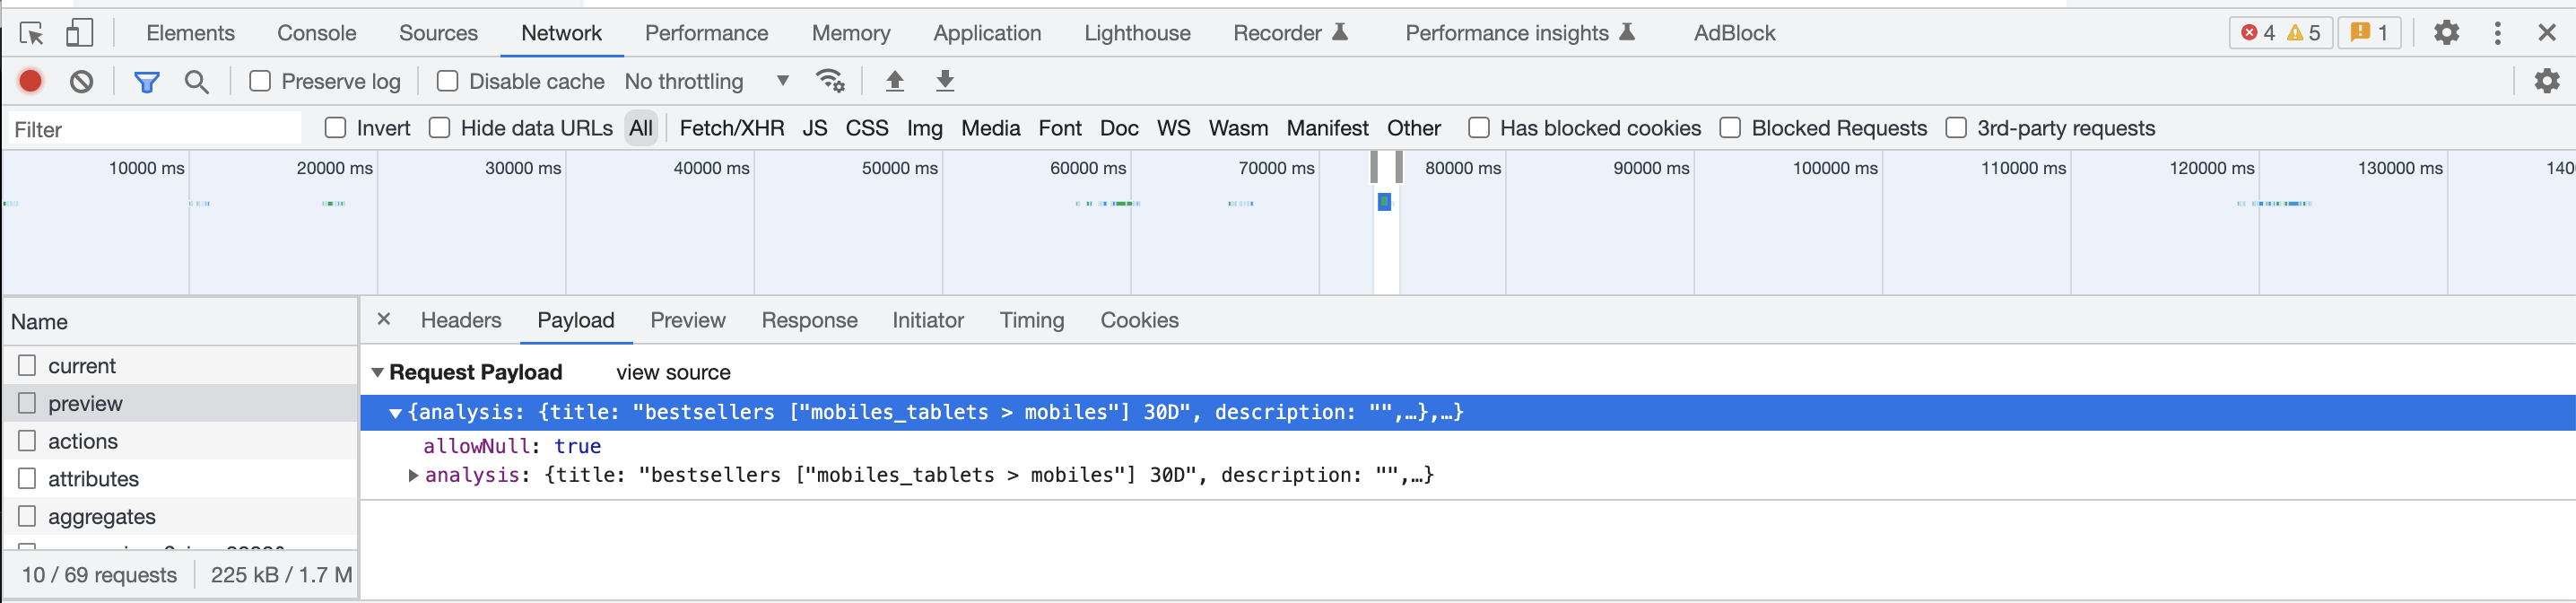Viewport: 2576px width, 603px height.
Task: Expand the nested analysis object
Action: click(x=413, y=476)
